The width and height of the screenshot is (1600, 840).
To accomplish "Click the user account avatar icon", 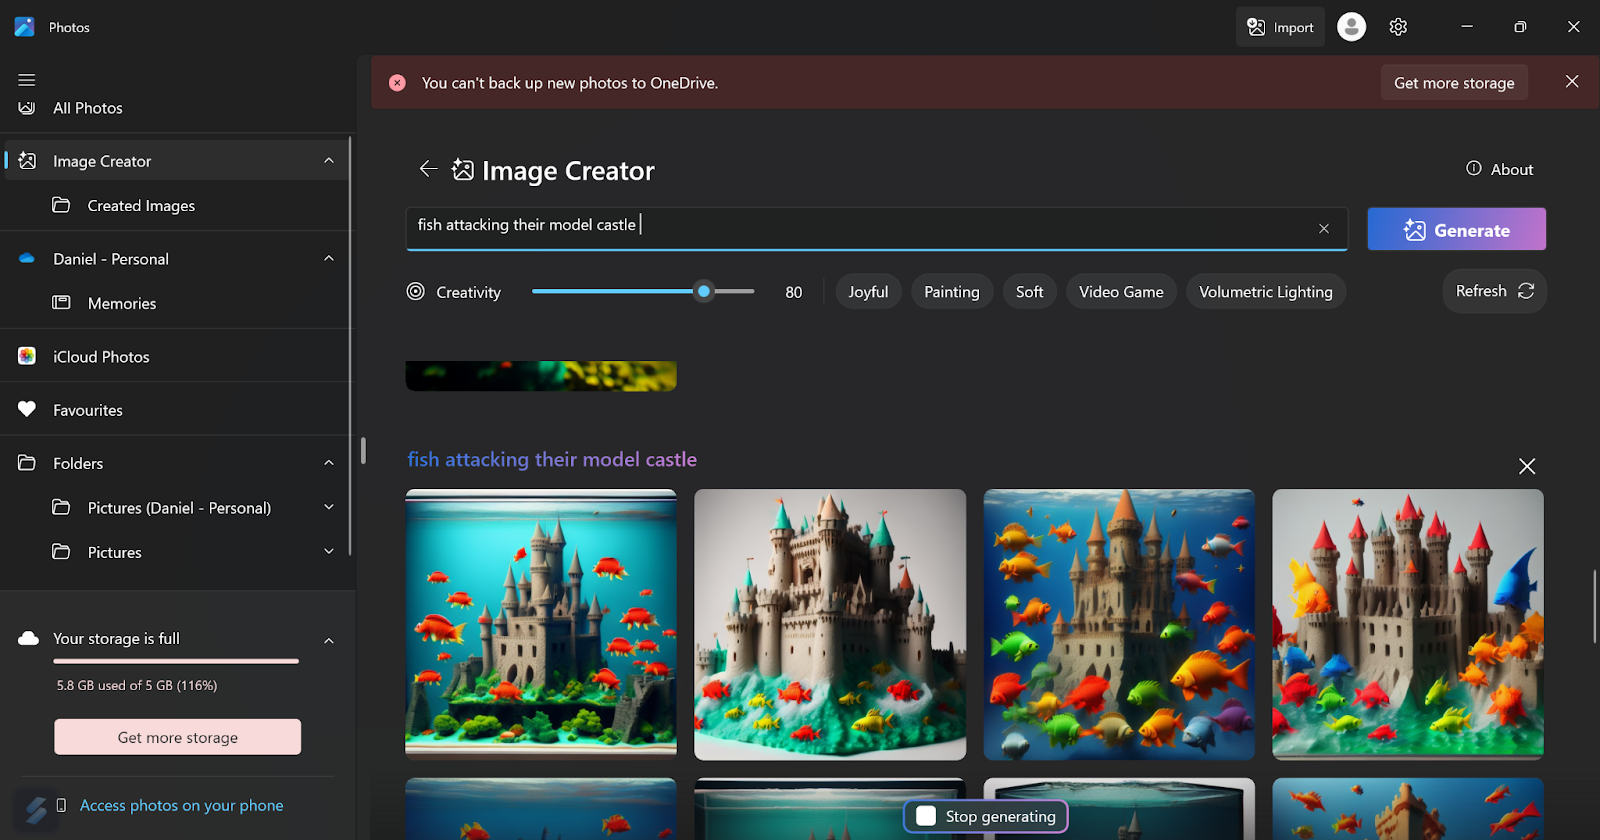I will pos(1351,27).
